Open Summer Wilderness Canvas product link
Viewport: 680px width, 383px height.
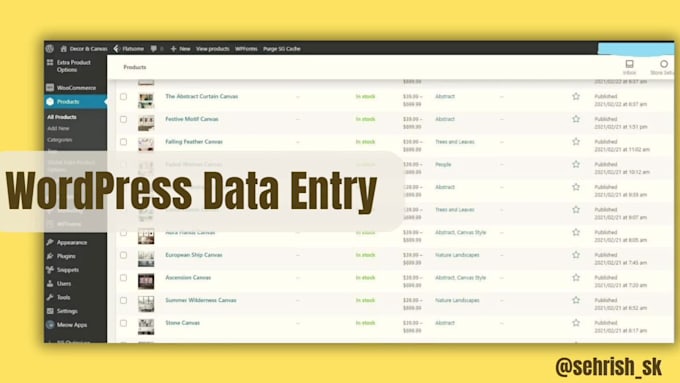[x=201, y=300]
